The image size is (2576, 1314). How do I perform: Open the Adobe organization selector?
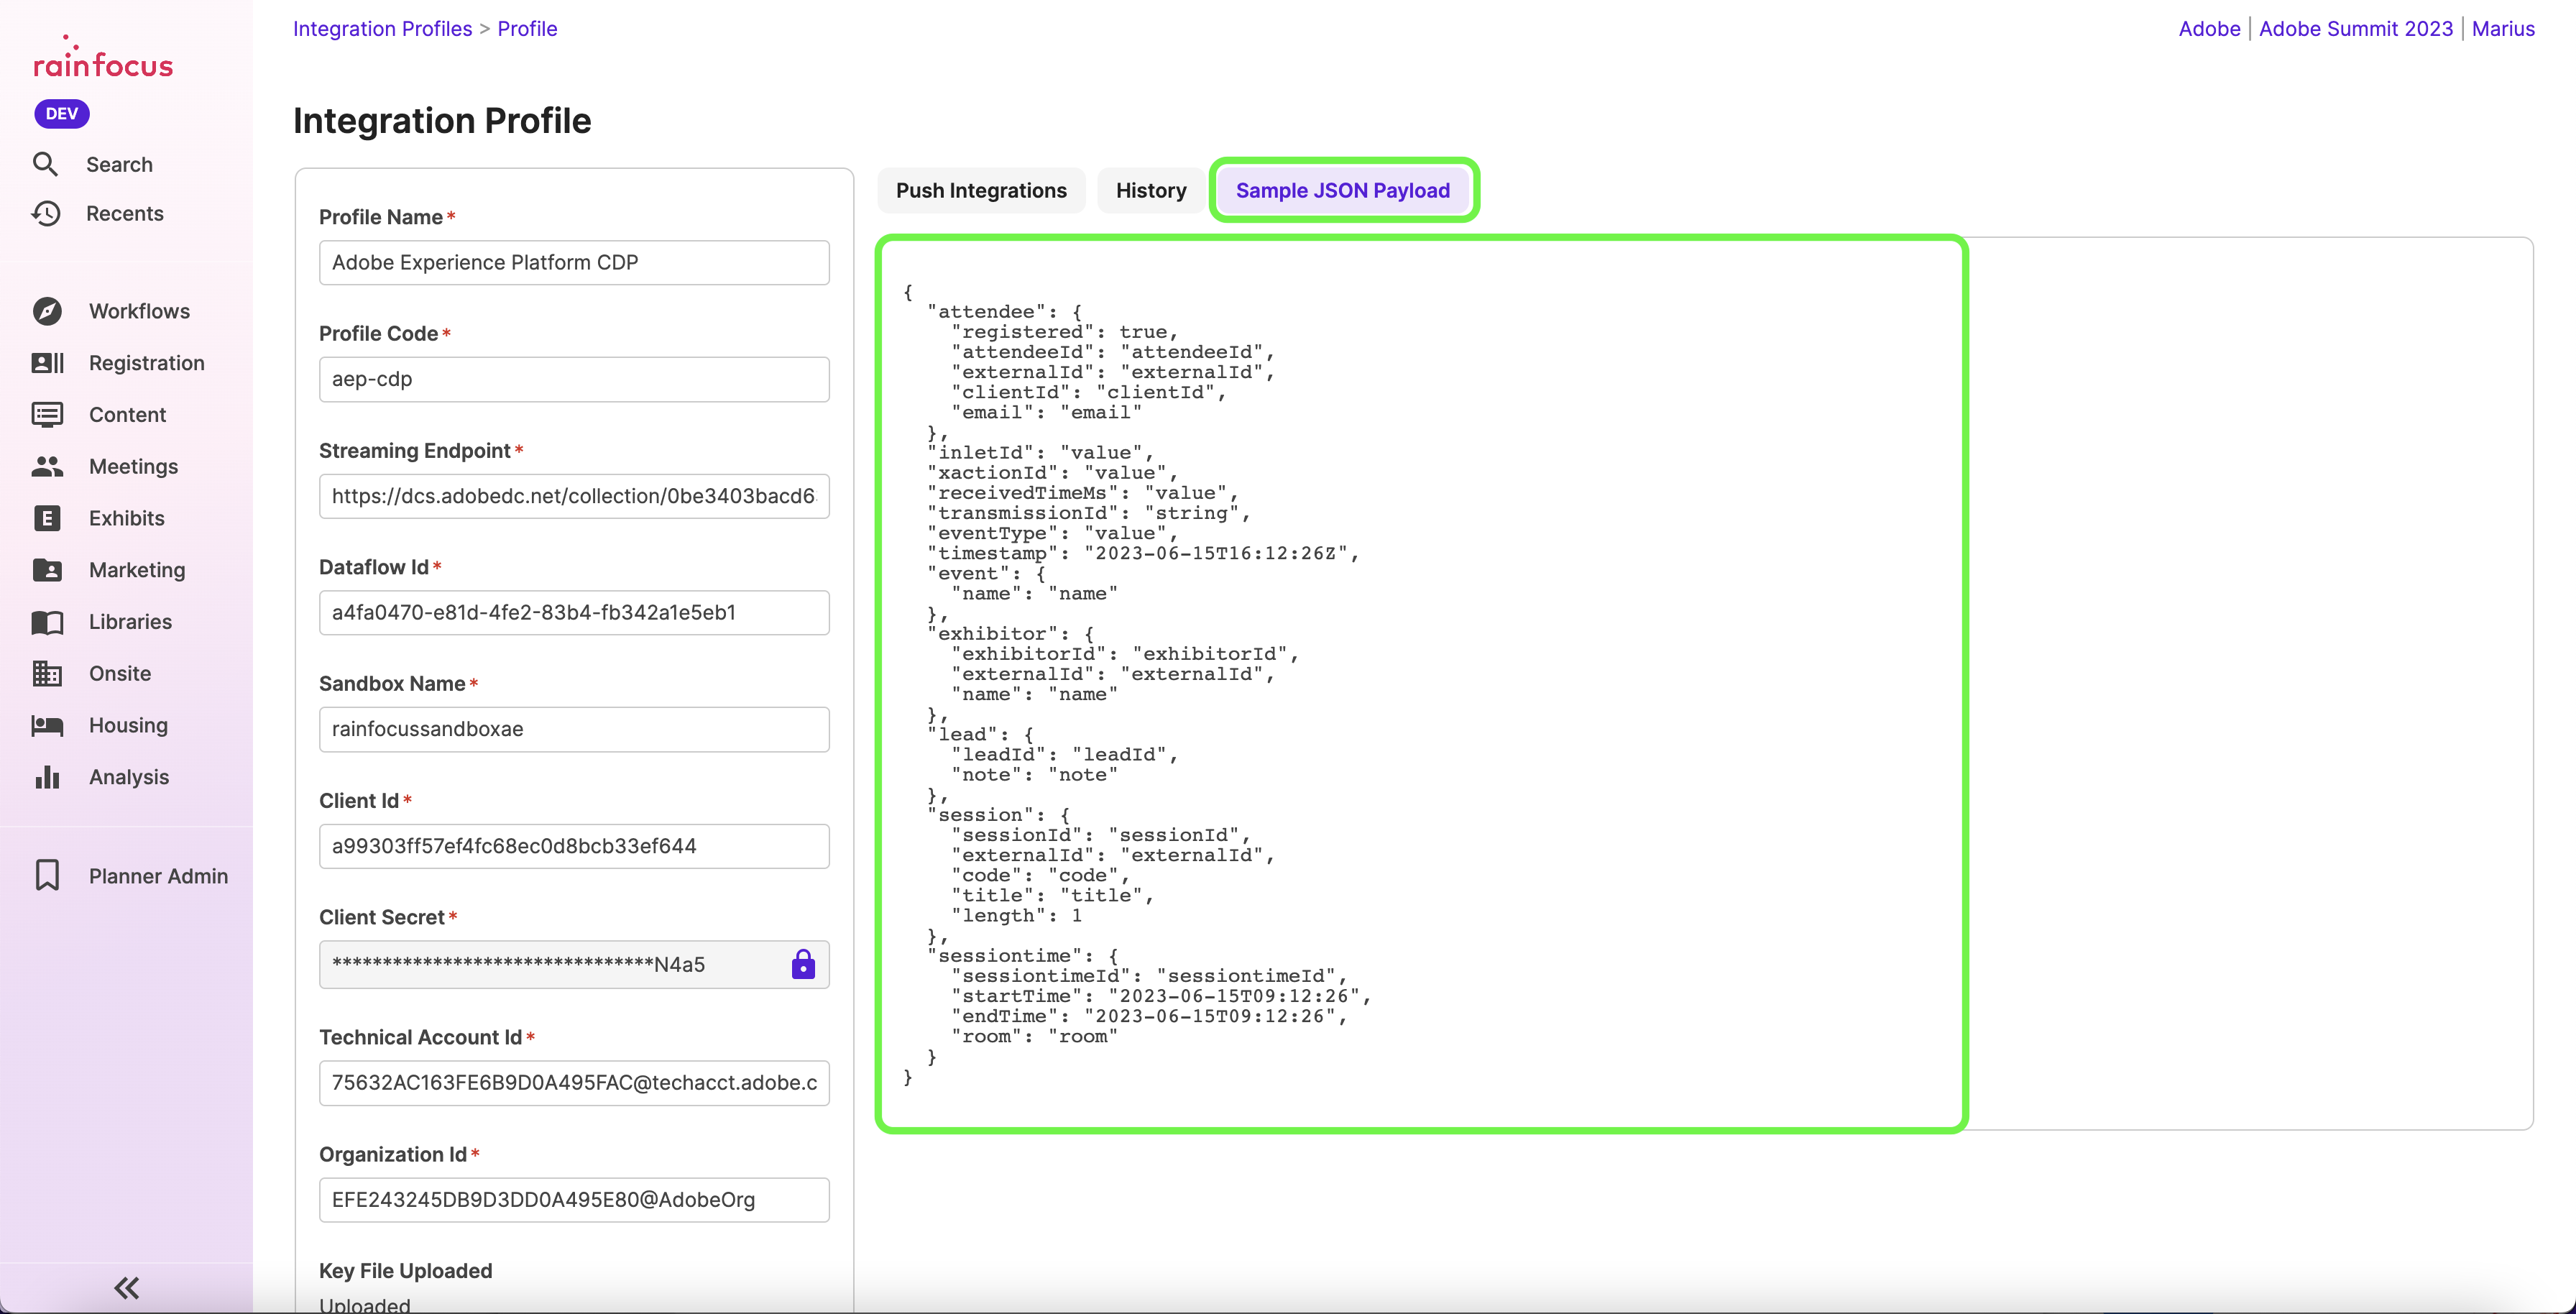click(2209, 29)
